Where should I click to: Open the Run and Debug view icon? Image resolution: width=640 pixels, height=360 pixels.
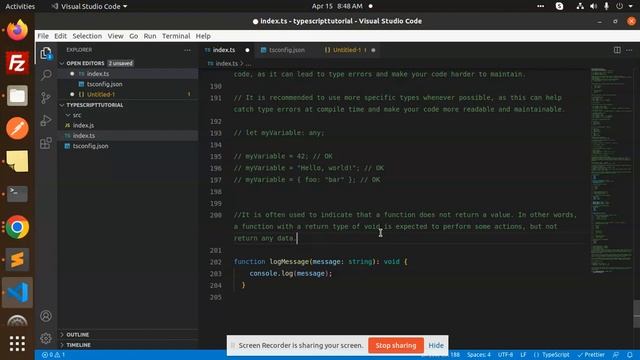[46, 120]
